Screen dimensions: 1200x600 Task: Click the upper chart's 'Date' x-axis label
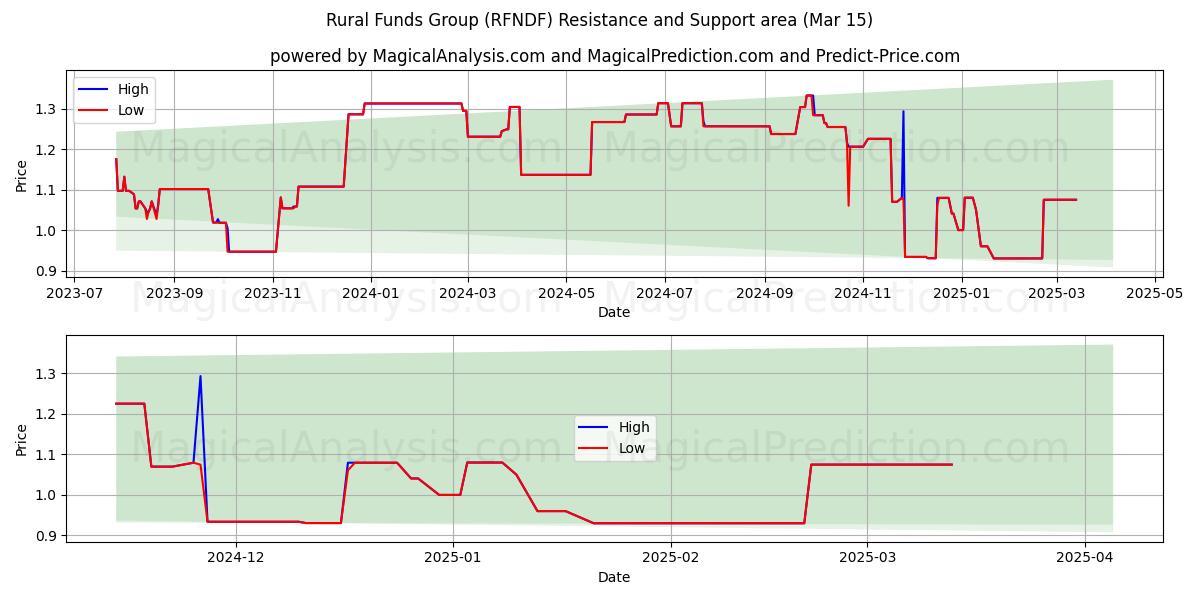[614, 312]
